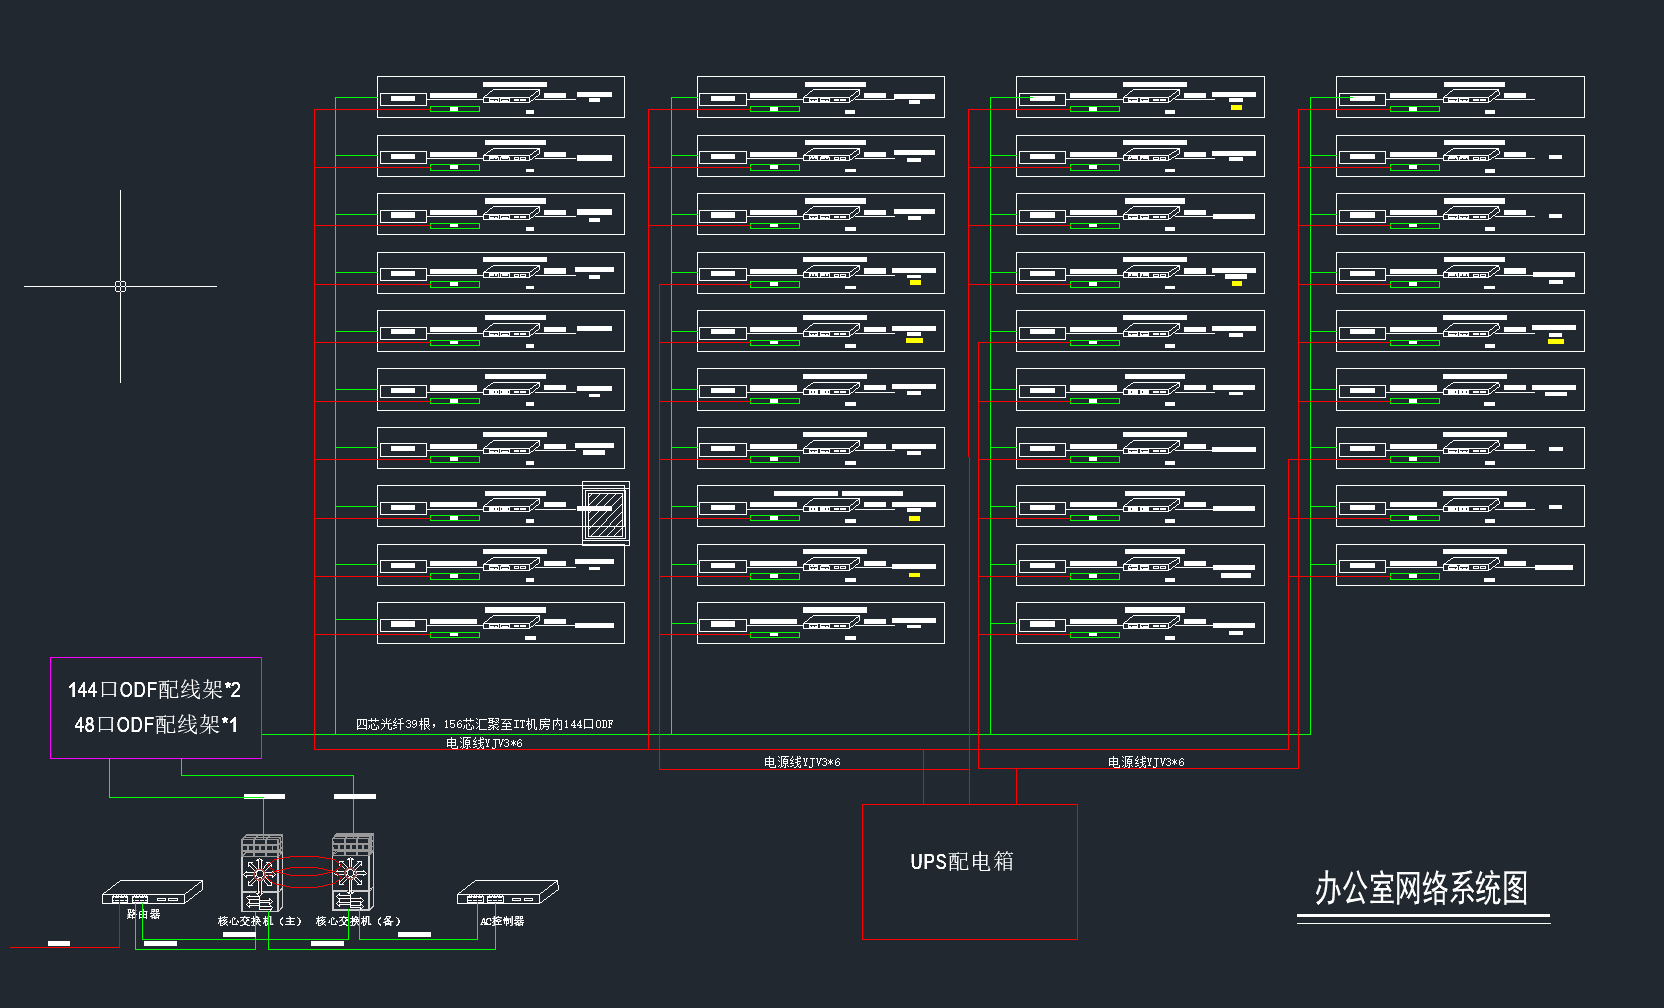The width and height of the screenshot is (1664, 1008).
Task: Click switch icon in first column's bottom rack
Action: pos(511,623)
